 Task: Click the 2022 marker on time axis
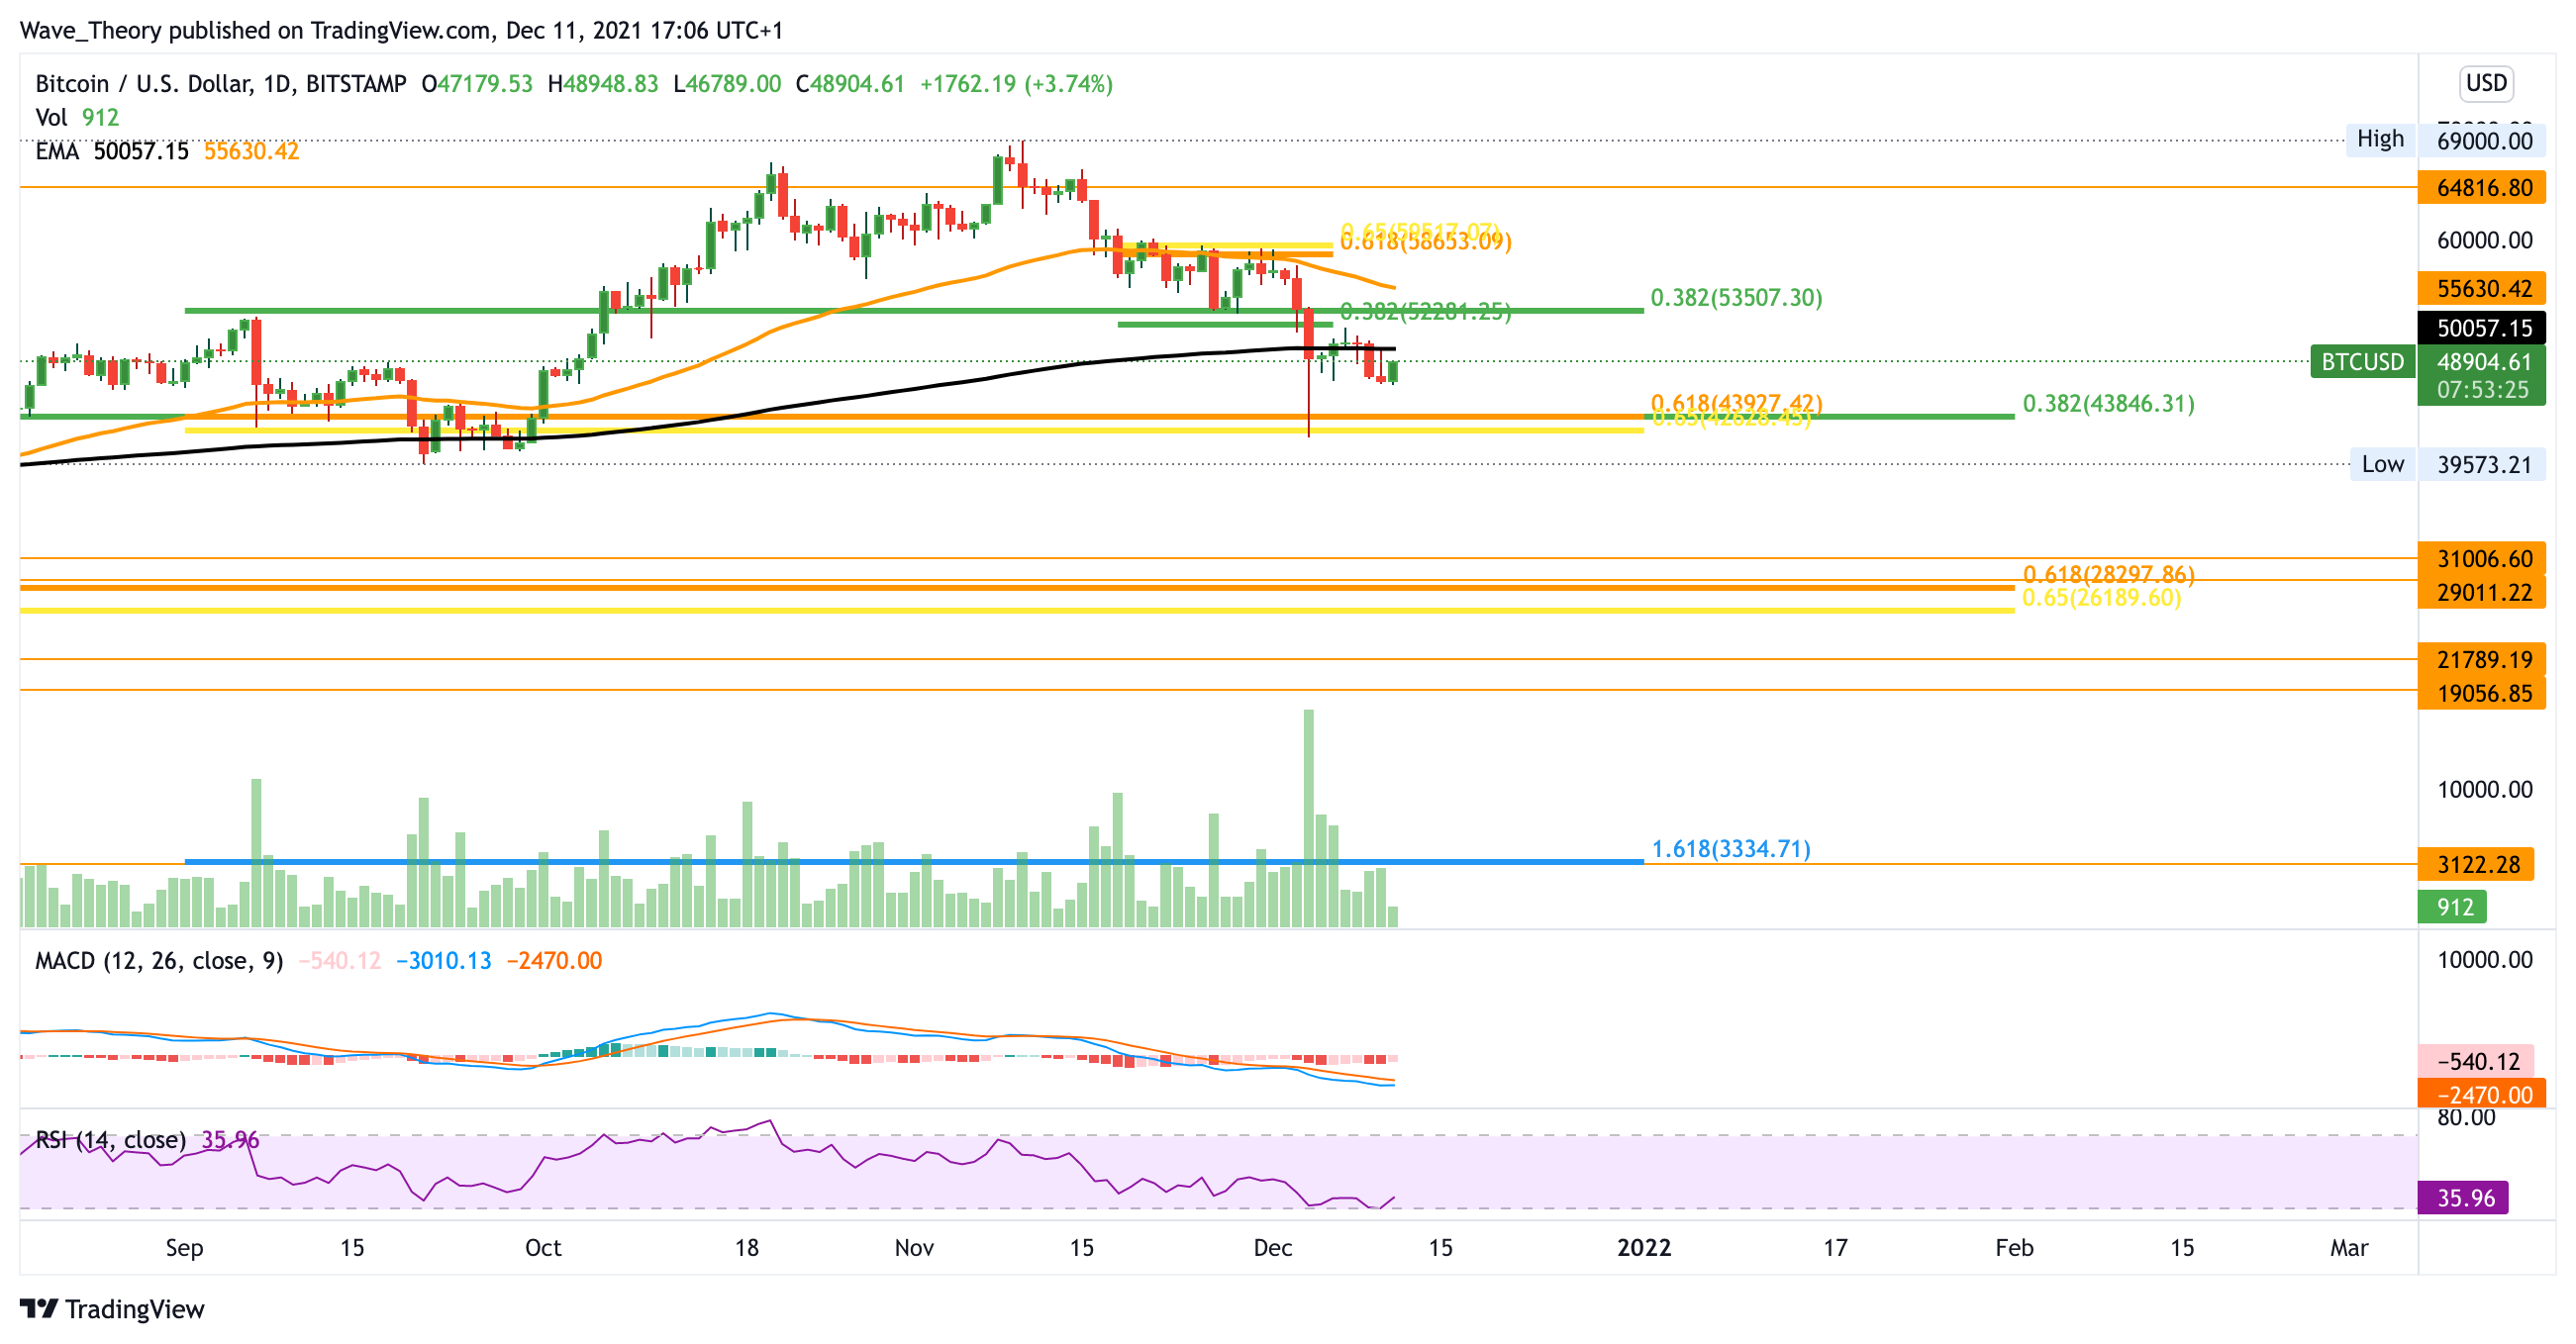tap(1644, 1248)
